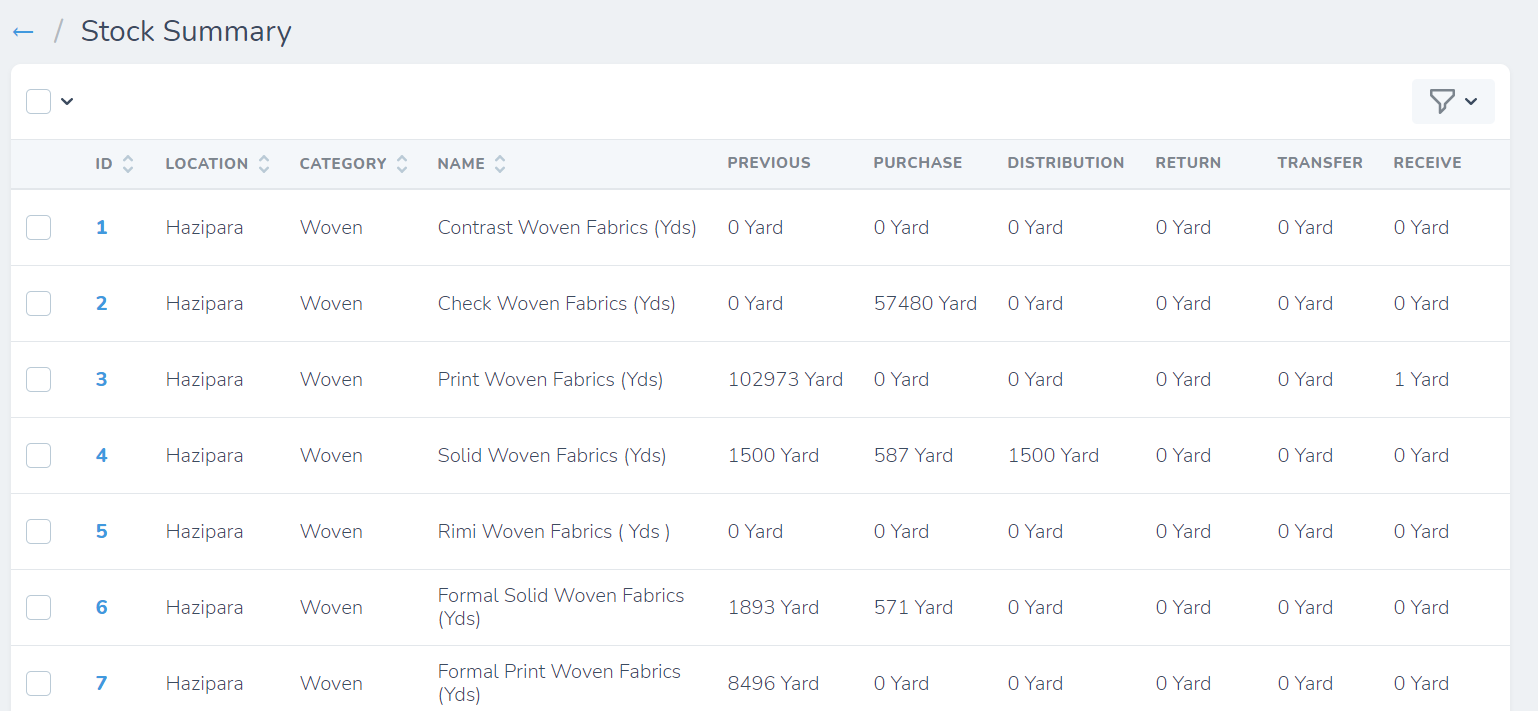This screenshot has height=711, width=1538.
Task: Click the 587 Yard purchase value
Action: 913,455
